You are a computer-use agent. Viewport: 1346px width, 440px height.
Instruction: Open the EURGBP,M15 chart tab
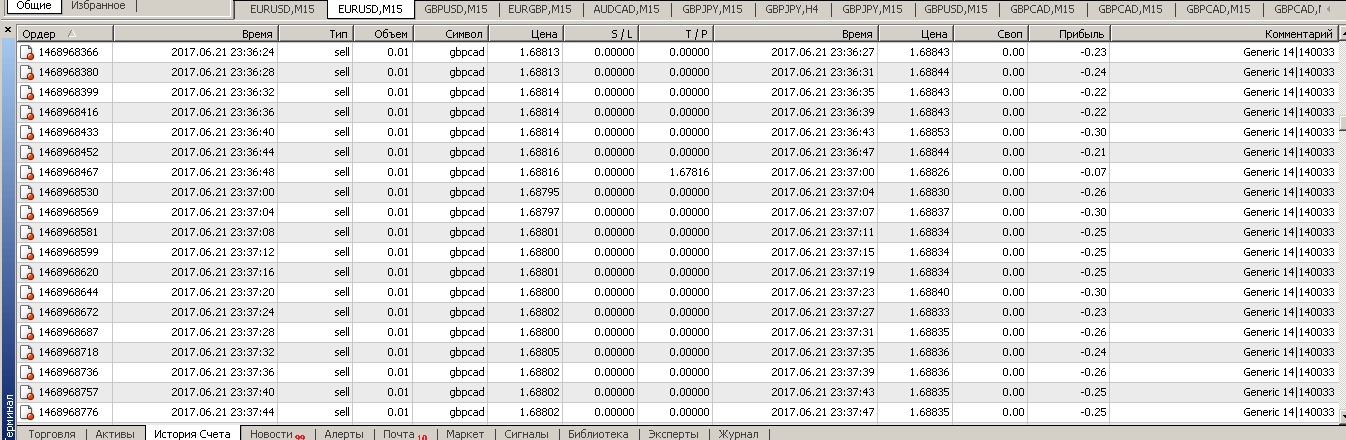click(539, 9)
